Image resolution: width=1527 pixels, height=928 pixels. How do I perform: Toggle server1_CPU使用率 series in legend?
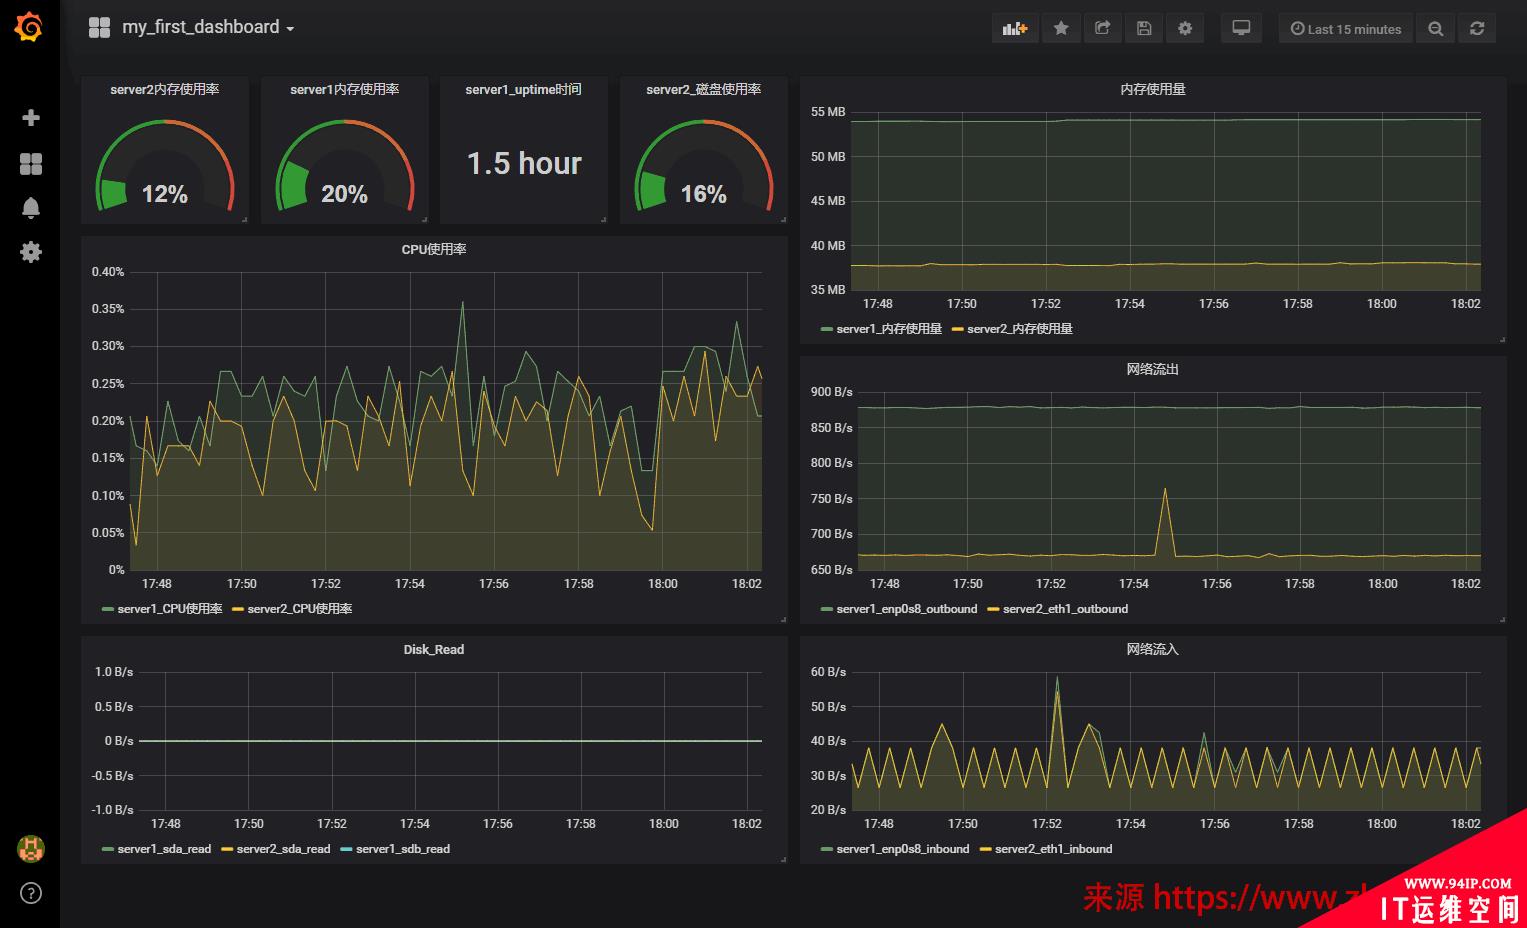point(169,609)
